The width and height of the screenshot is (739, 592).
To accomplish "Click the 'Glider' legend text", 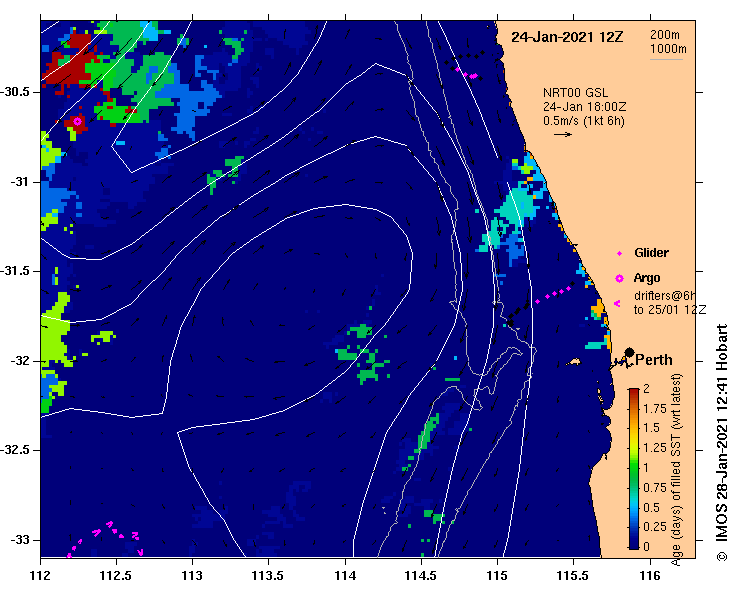I will tap(651, 253).
